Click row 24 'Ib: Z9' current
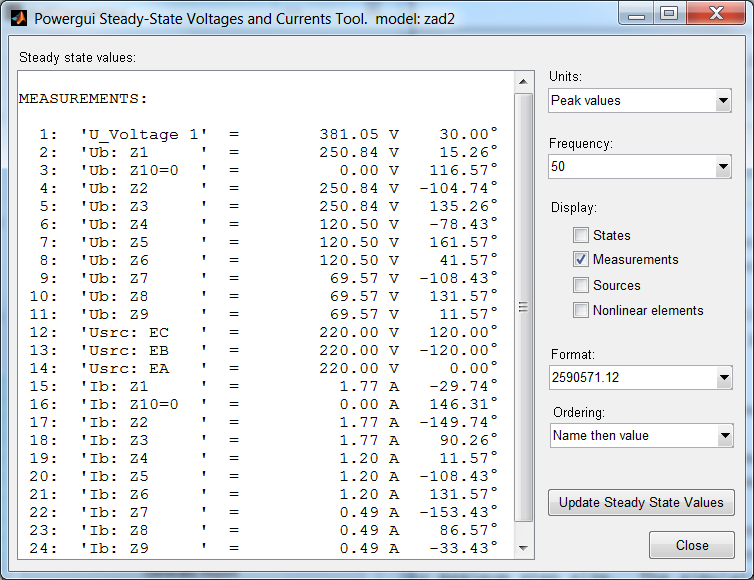The image size is (754, 580). 263,549
